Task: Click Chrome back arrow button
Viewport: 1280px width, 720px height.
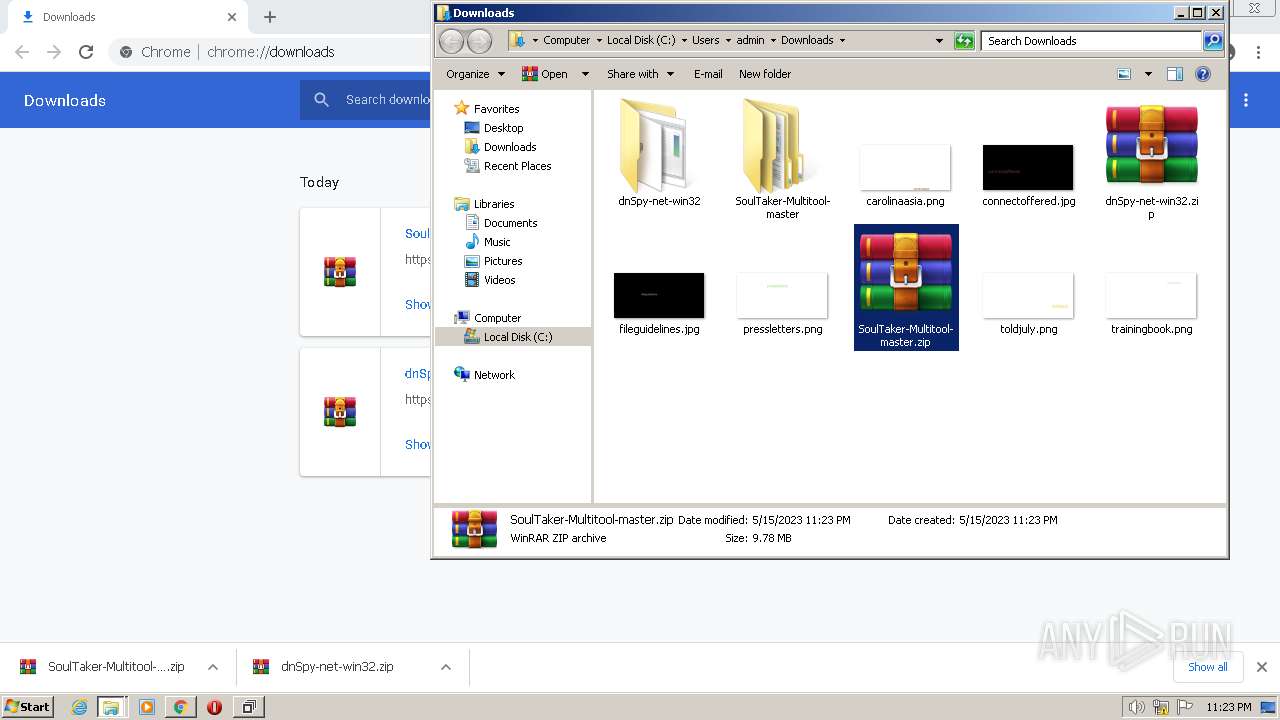Action: click(x=22, y=52)
